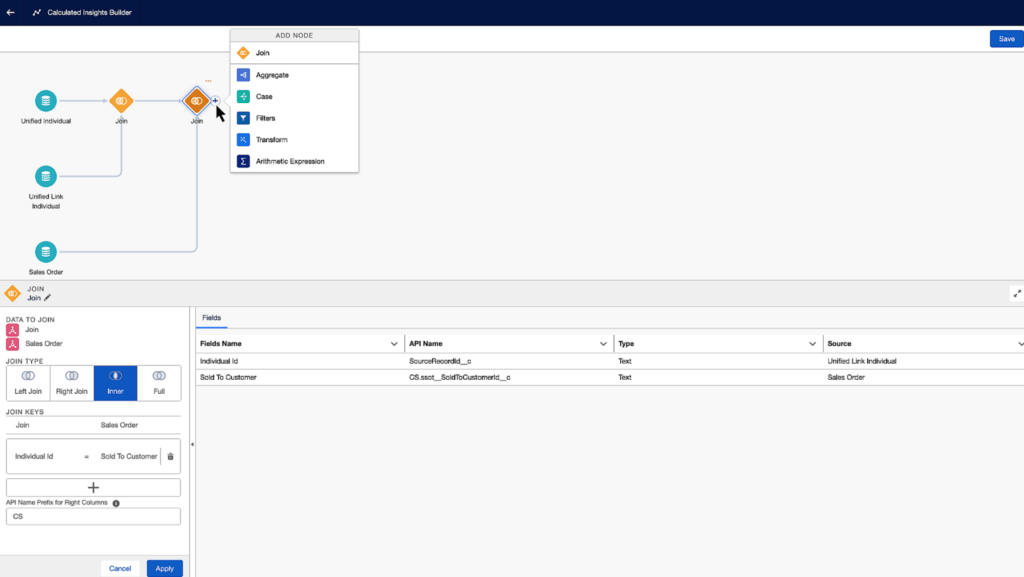The width and height of the screenshot is (1024, 577).
Task: Click the Sales Order source cell in table
Action: point(923,377)
